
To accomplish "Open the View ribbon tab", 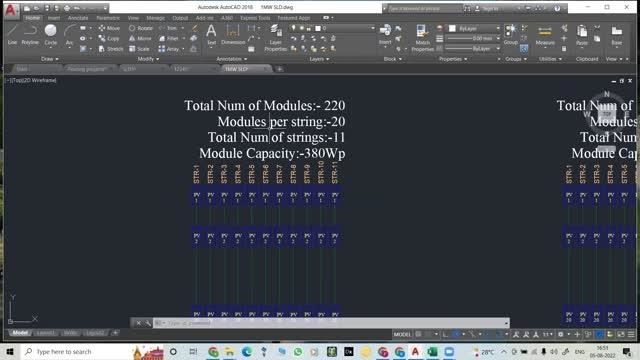I will click(x=133, y=18).
